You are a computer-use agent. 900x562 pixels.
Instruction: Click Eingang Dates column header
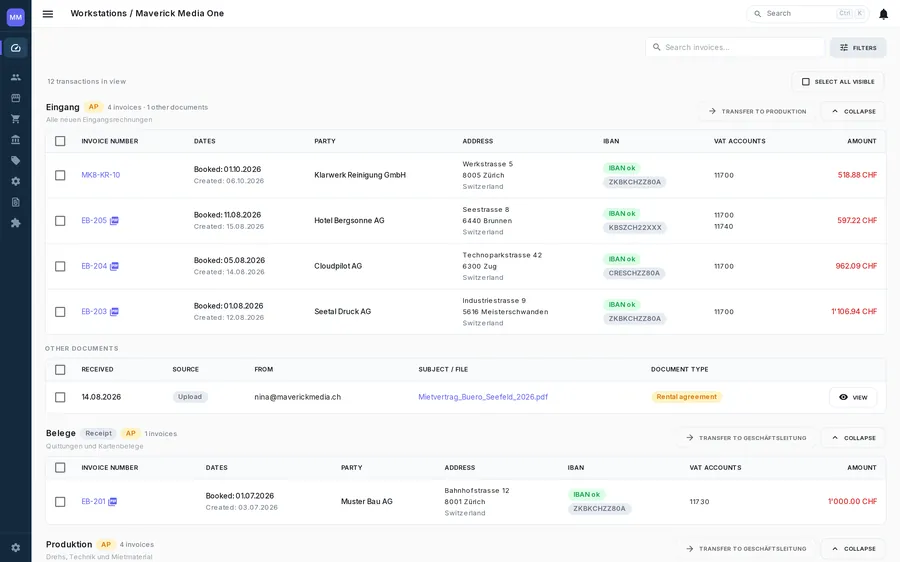tap(205, 141)
